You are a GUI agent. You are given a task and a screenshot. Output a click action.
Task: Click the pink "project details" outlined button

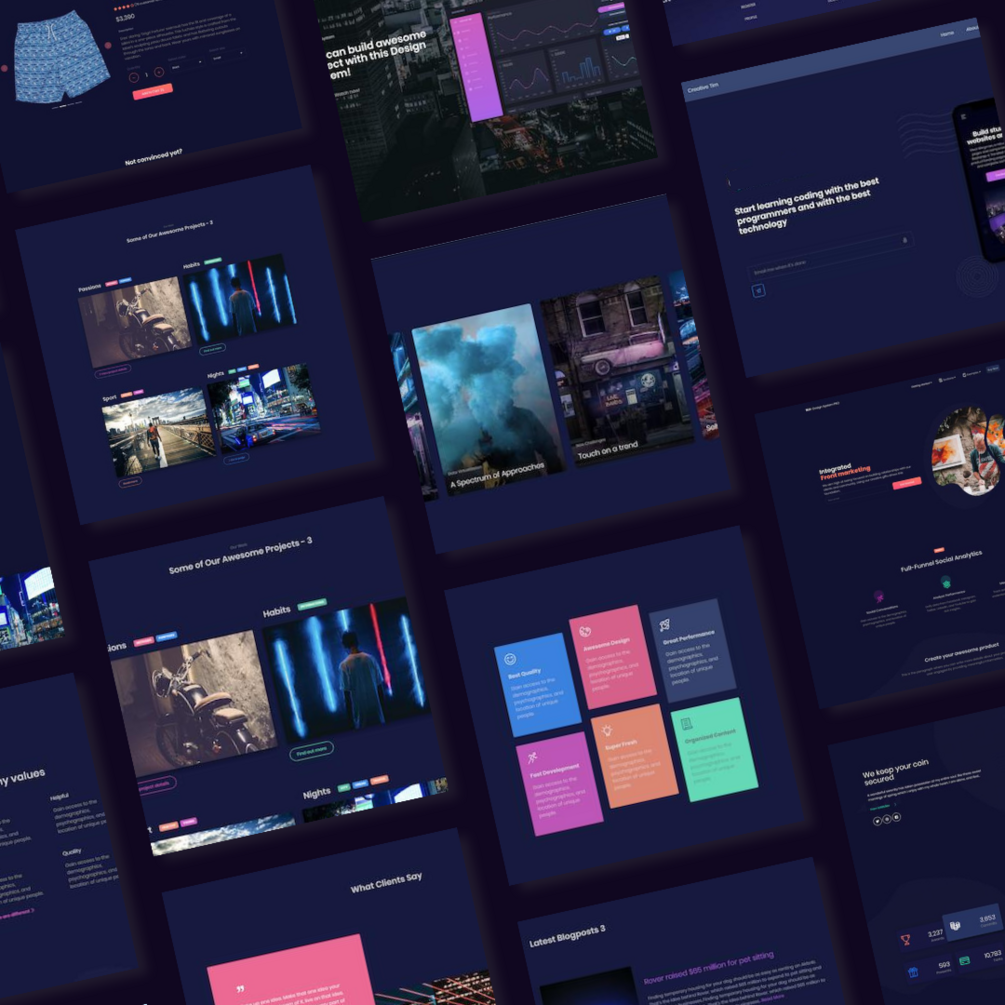[157, 784]
